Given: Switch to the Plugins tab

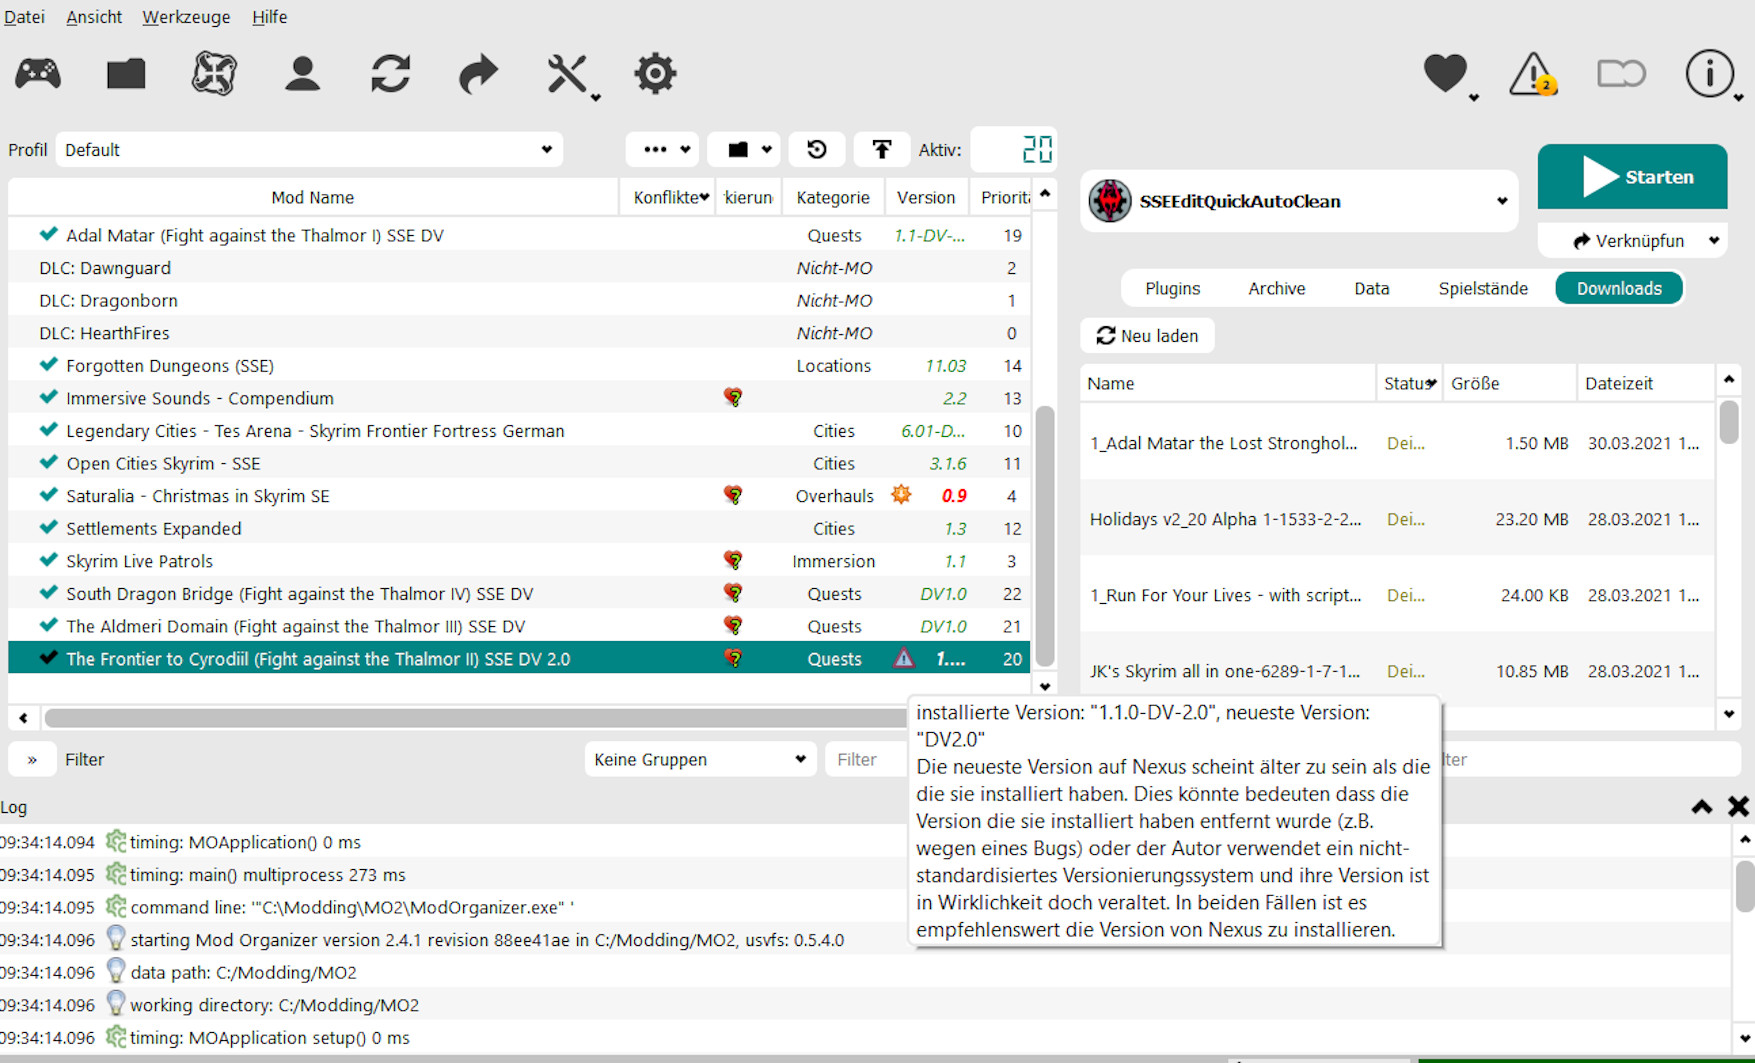Looking at the screenshot, I should tap(1172, 288).
